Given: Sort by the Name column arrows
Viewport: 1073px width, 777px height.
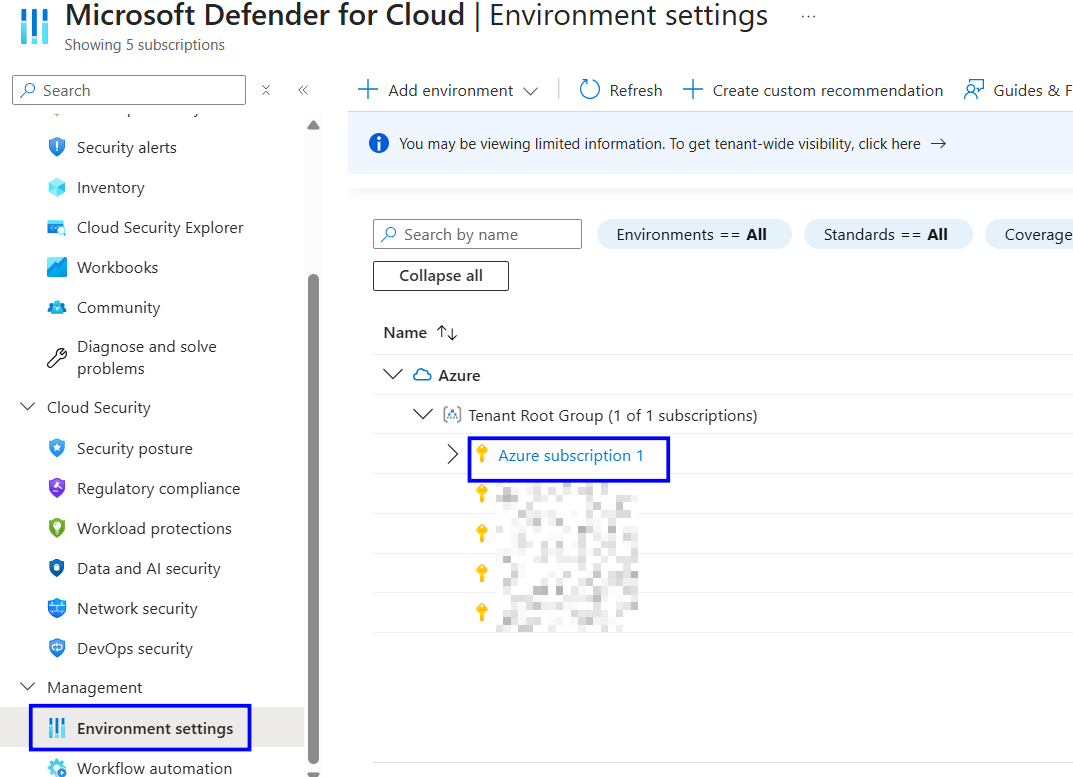Looking at the screenshot, I should point(447,333).
